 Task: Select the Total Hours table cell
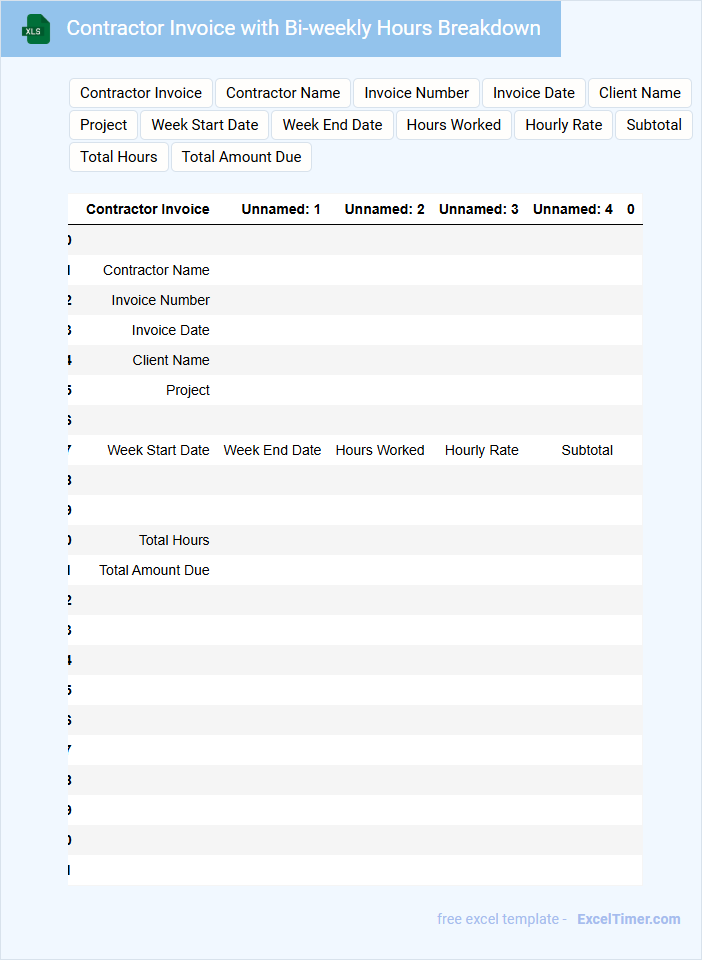coord(174,540)
